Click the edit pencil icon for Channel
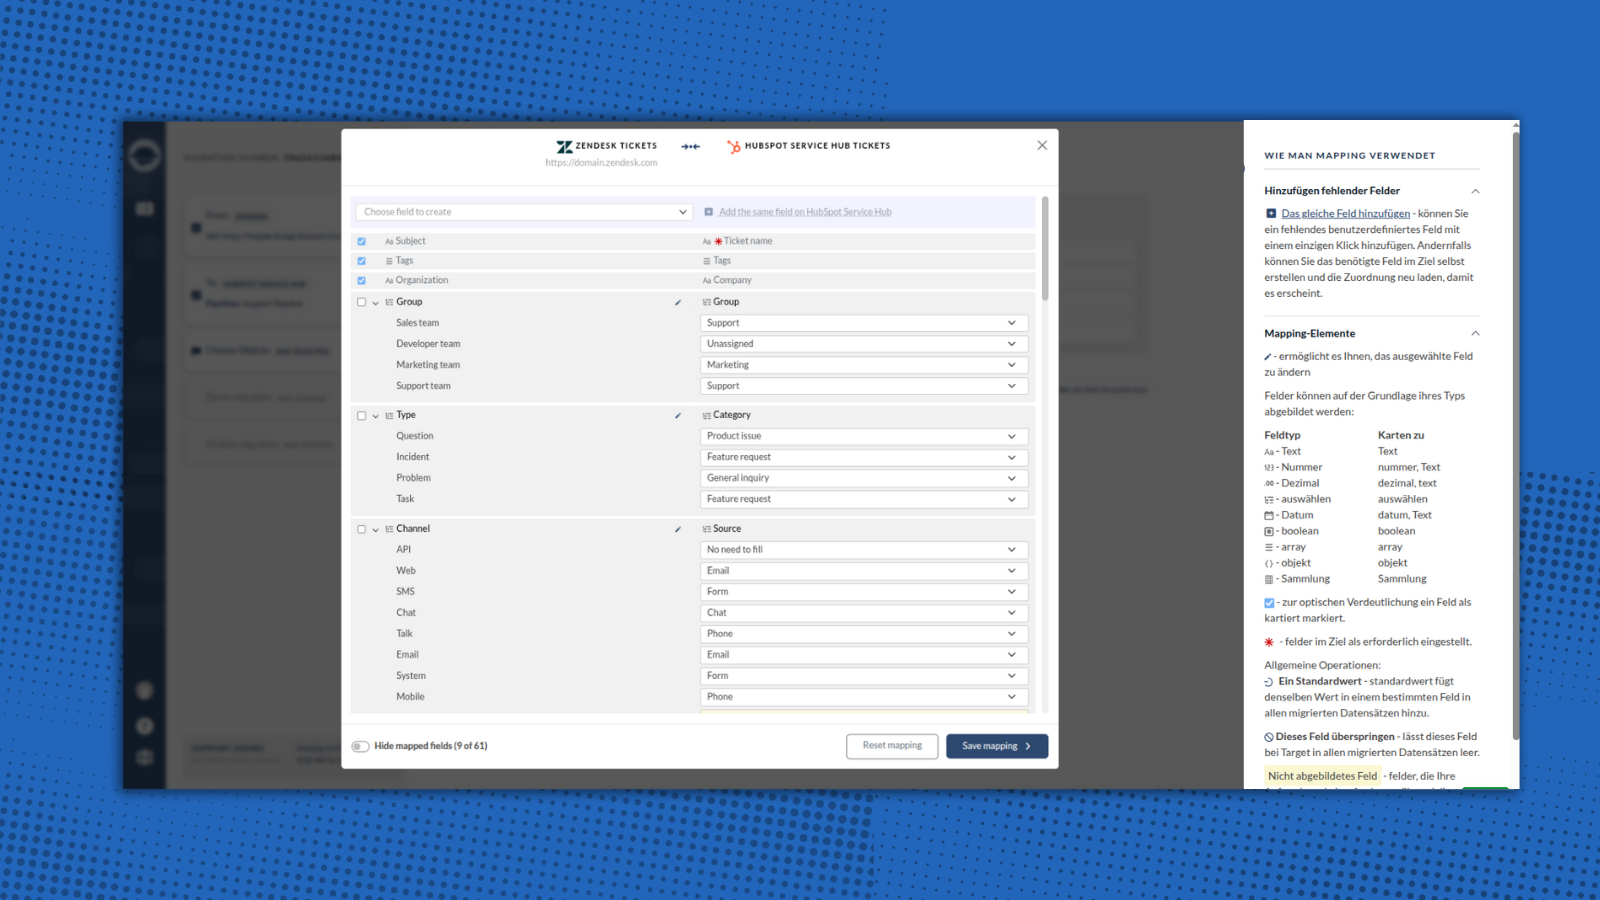Screen dimensions: 1600x900 [678, 529]
